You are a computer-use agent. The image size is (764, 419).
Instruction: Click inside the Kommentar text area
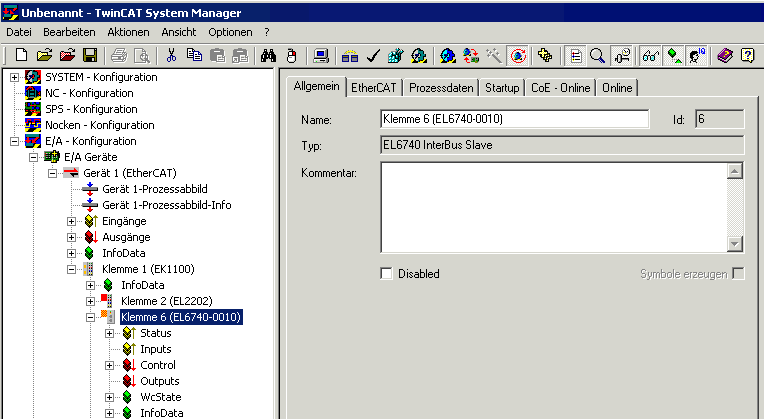click(x=554, y=208)
